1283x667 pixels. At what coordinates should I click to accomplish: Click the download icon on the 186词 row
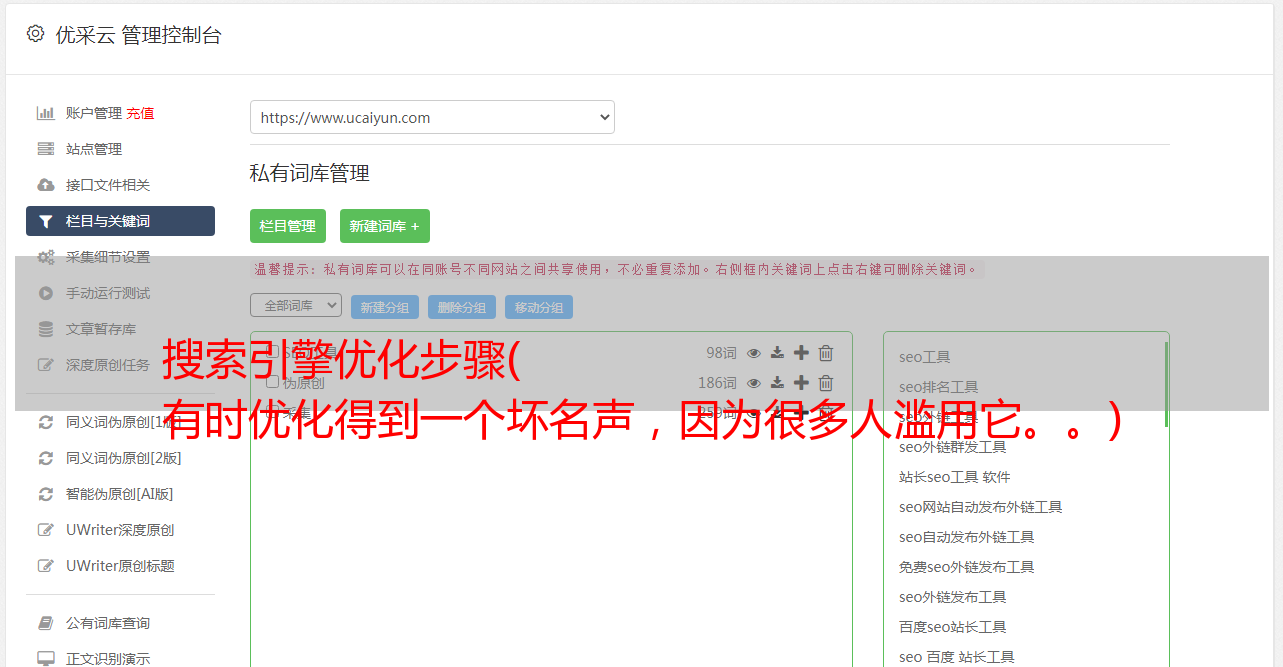tap(777, 383)
